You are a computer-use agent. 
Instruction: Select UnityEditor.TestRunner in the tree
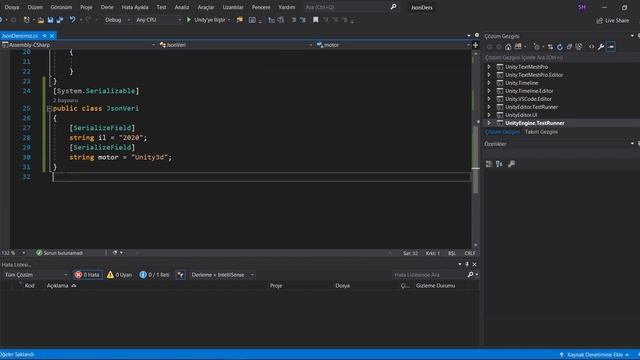[531, 107]
